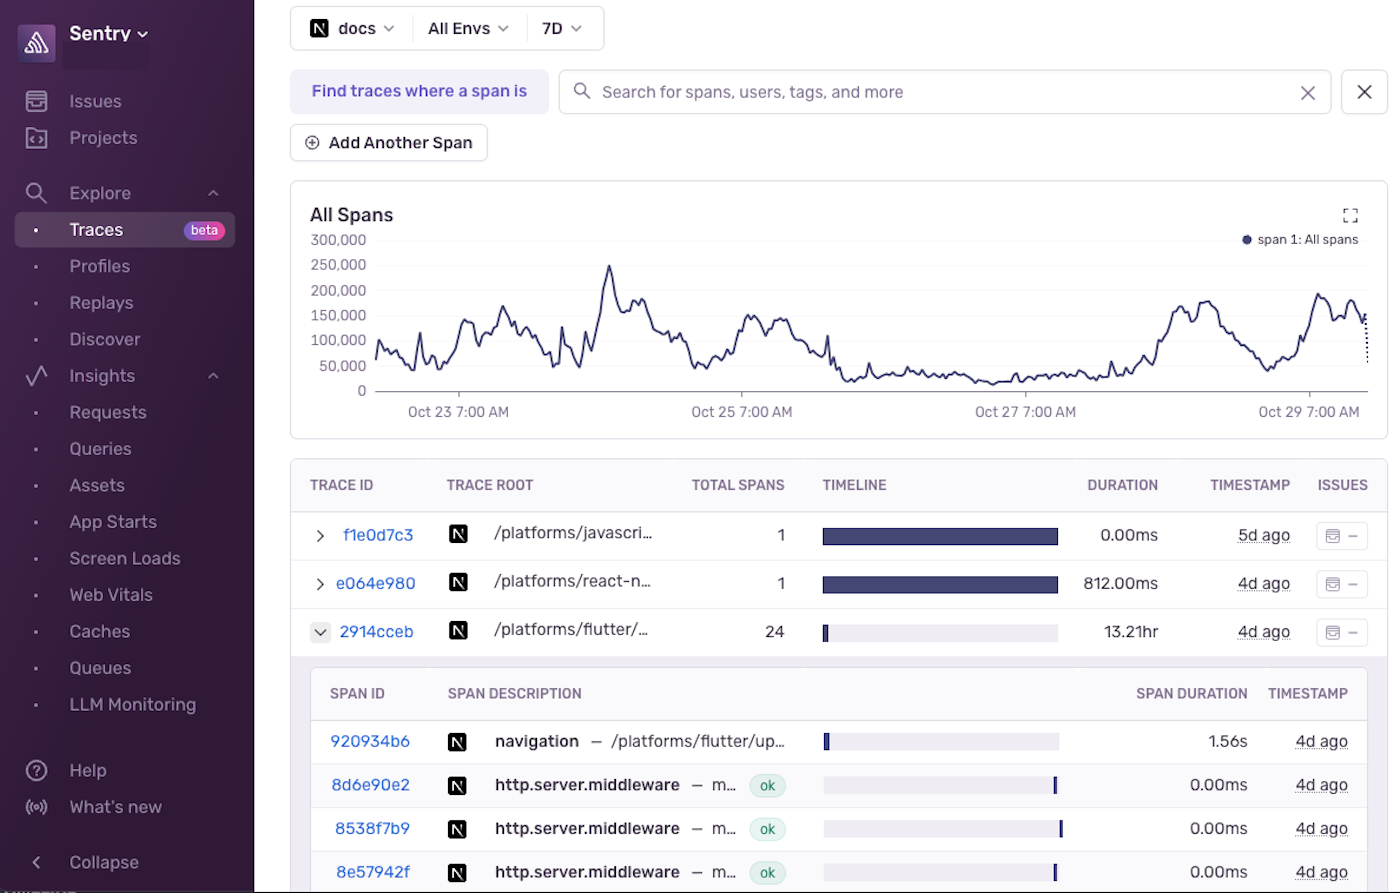Expand All Spans chart to fullscreen

(x=1350, y=215)
